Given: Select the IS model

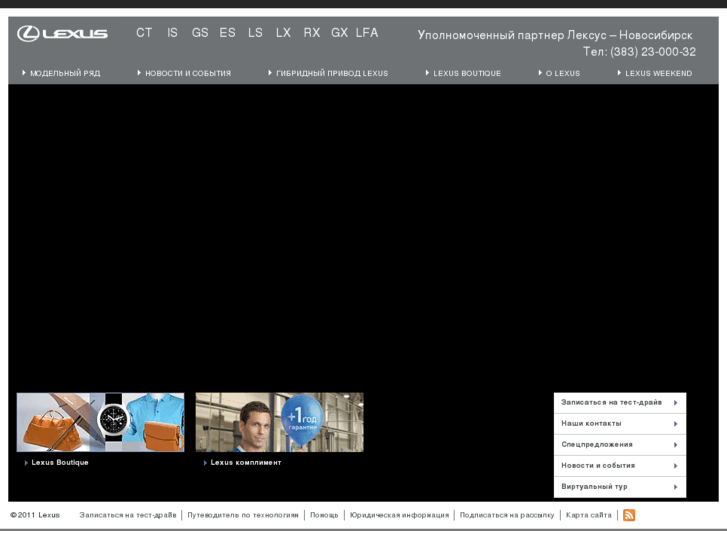Looking at the screenshot, I should point(172,33).
